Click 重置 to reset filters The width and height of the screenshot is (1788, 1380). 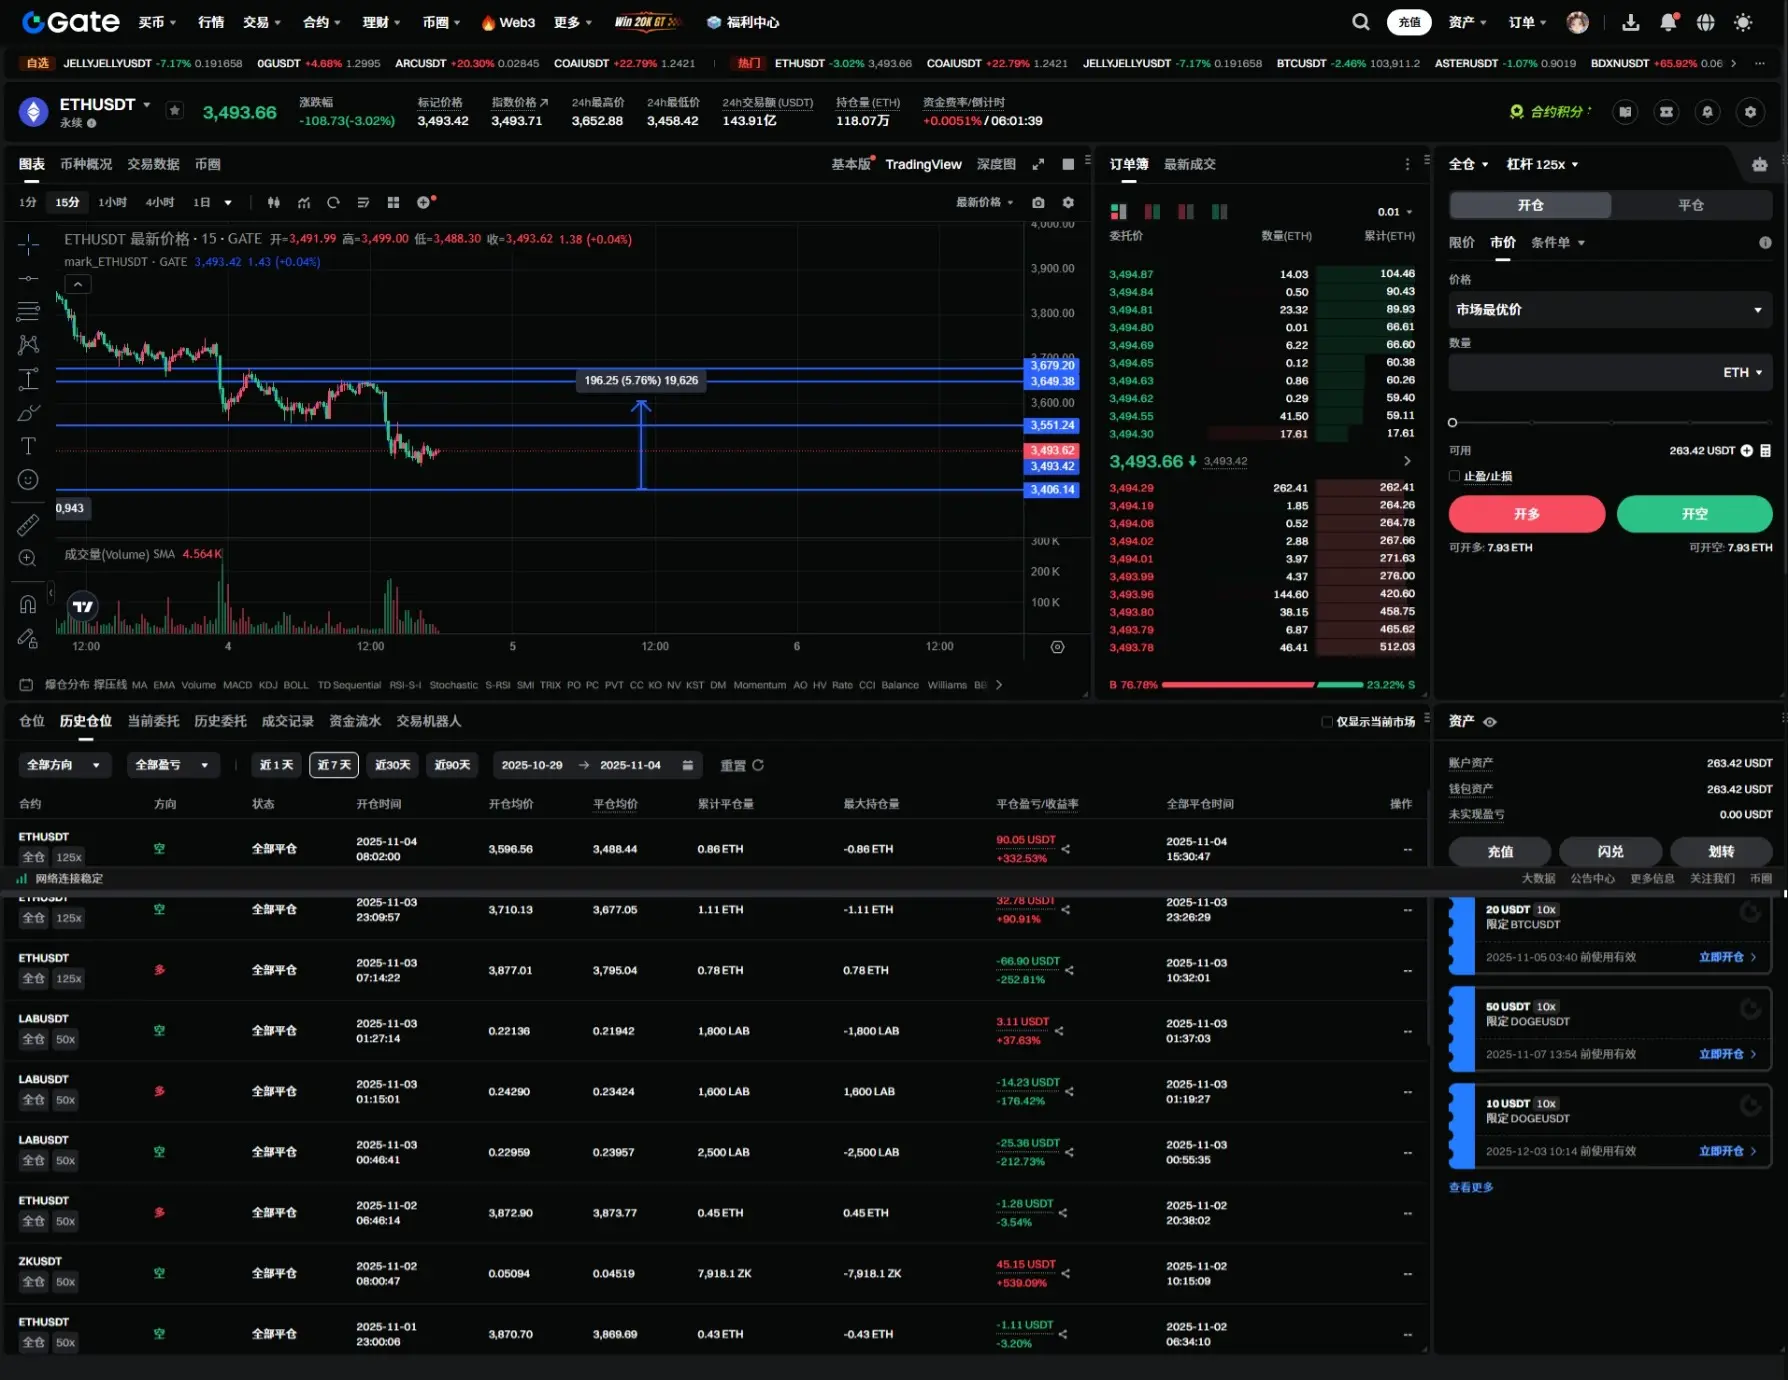coord(742,765)
